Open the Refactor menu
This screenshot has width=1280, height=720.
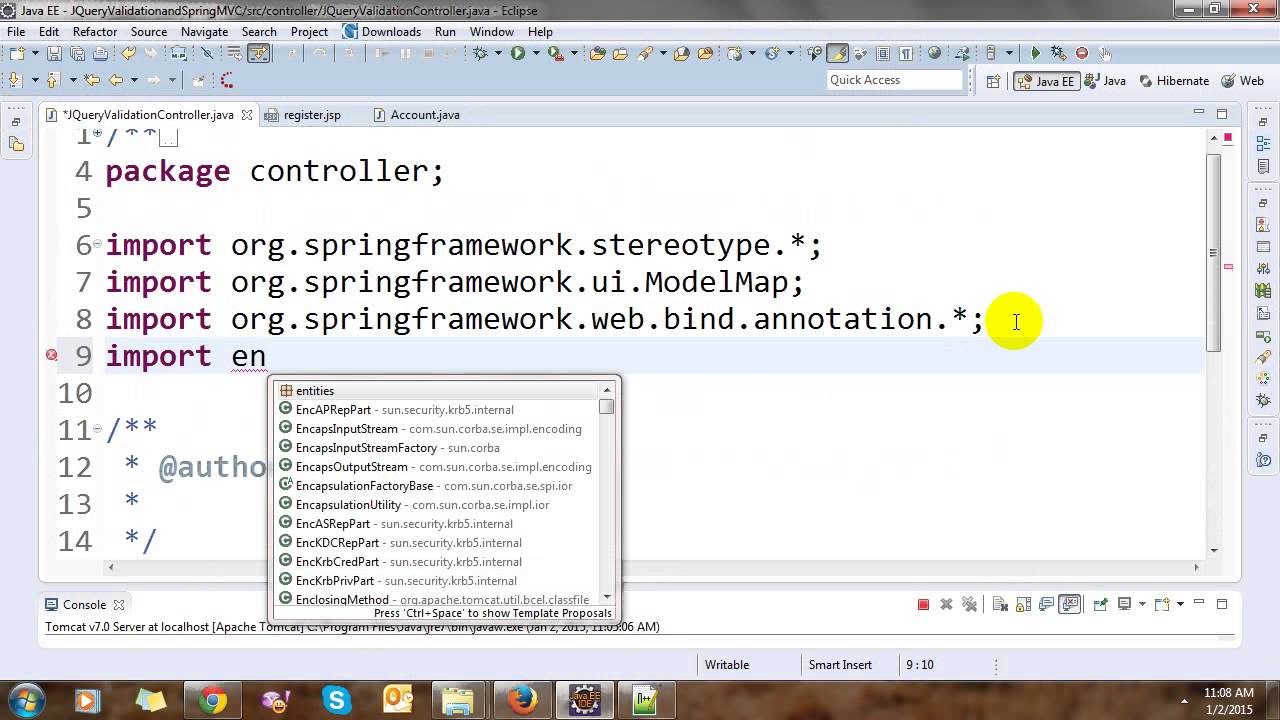pos(95,32)
